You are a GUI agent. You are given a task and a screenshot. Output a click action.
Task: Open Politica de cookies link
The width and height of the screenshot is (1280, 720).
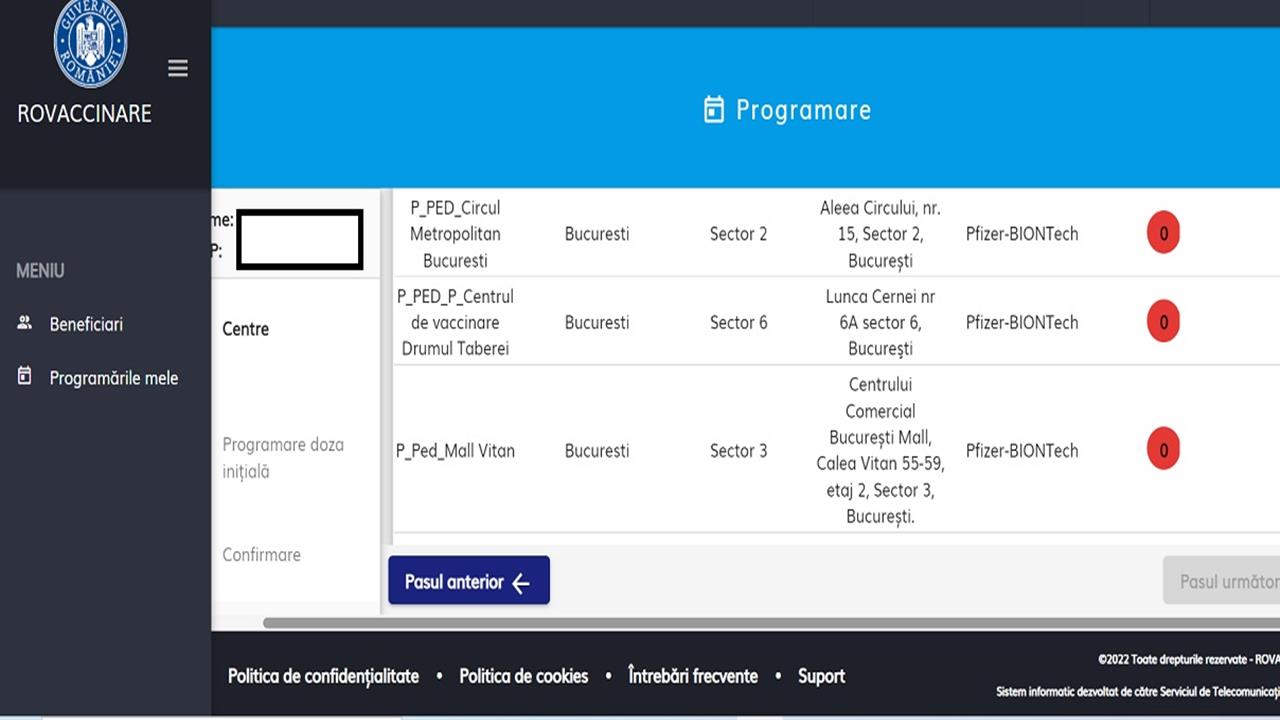[x=524, y=676]
